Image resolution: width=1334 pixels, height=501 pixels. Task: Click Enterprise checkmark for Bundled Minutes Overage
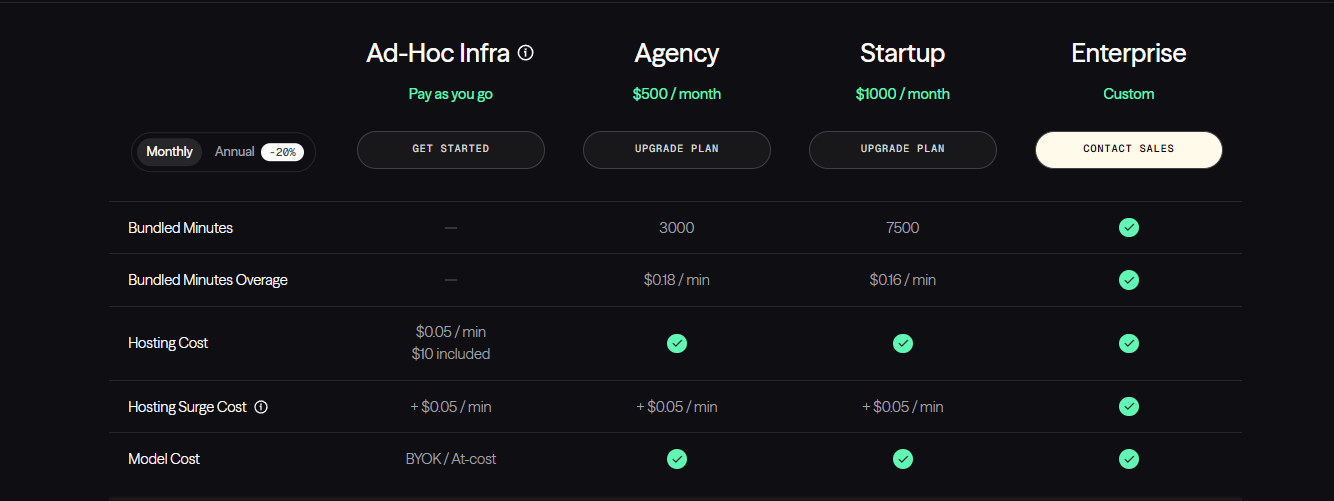[1129, 280]
